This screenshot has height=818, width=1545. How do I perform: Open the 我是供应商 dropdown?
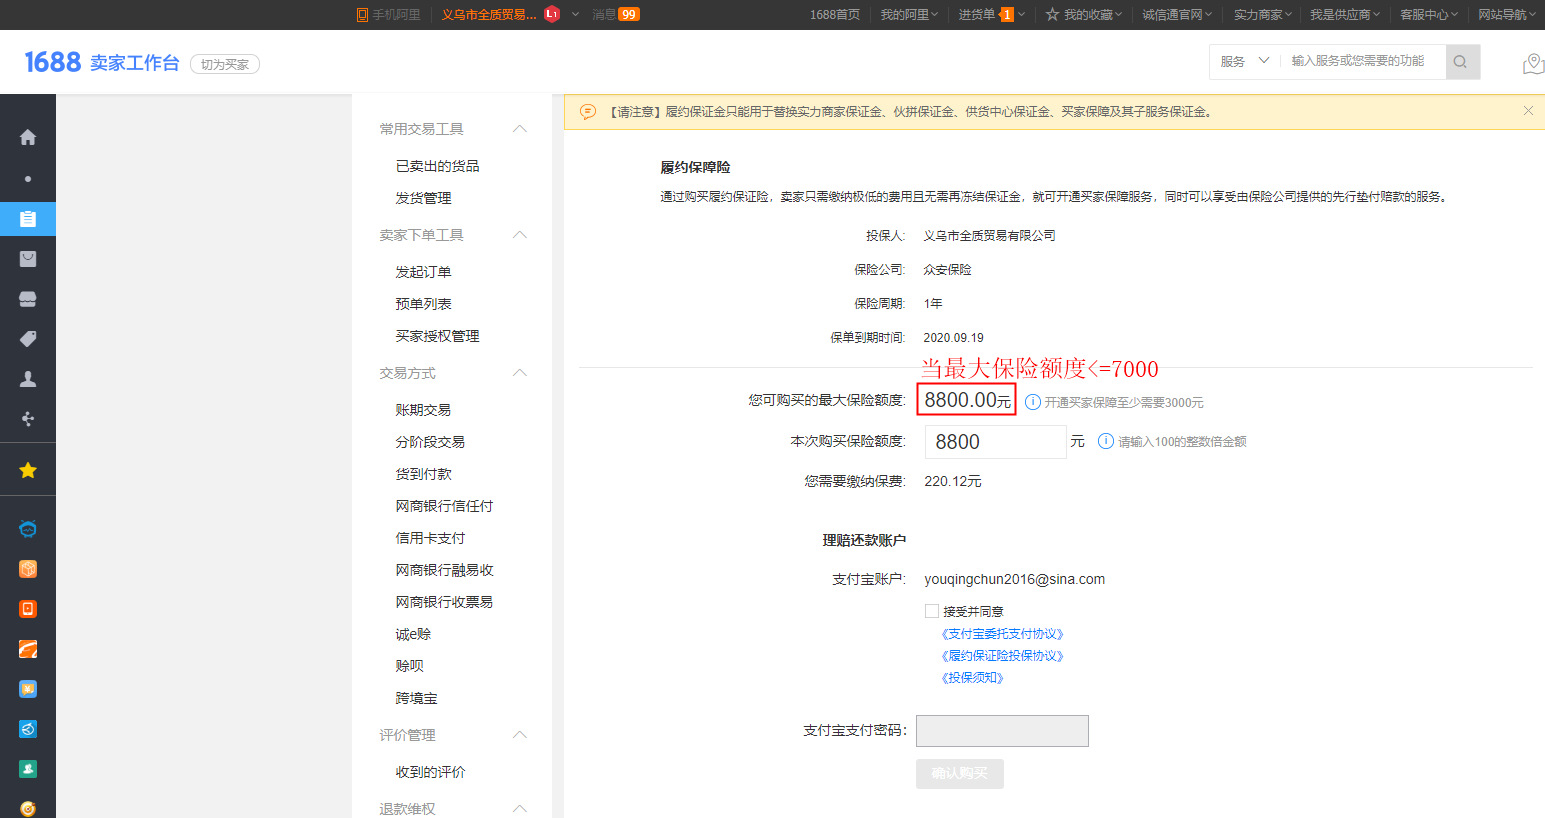[x=1345, y=14]
